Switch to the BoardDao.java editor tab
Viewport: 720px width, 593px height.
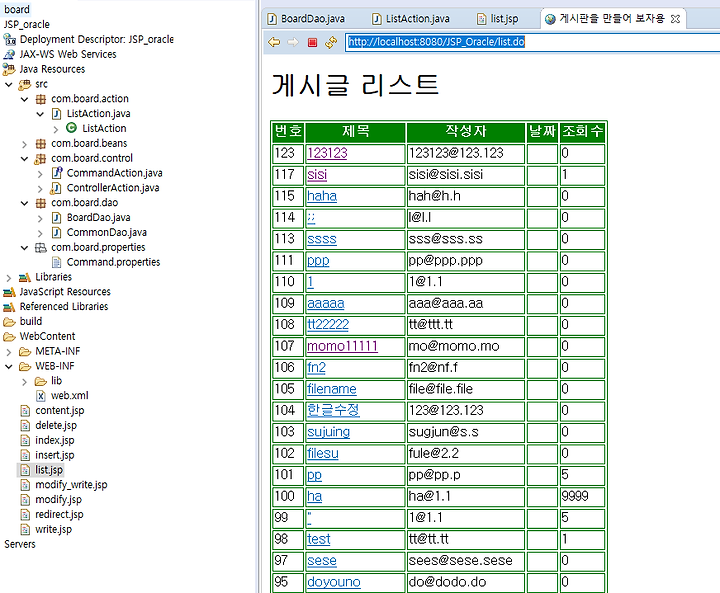(x=306, y=19)
